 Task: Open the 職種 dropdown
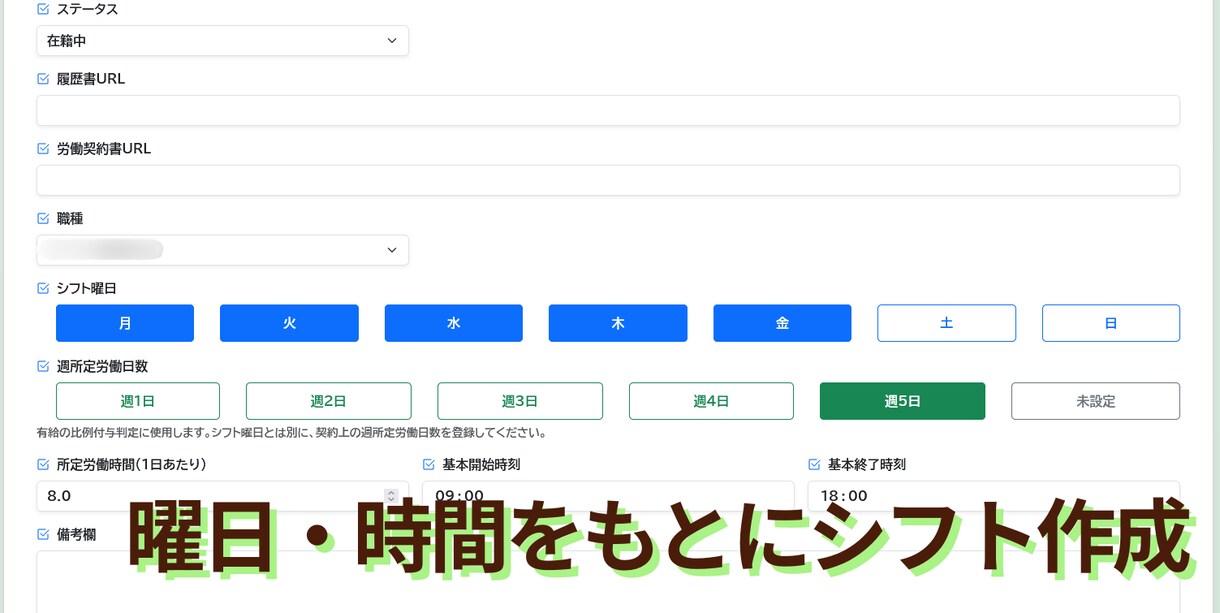pos(222,250)
